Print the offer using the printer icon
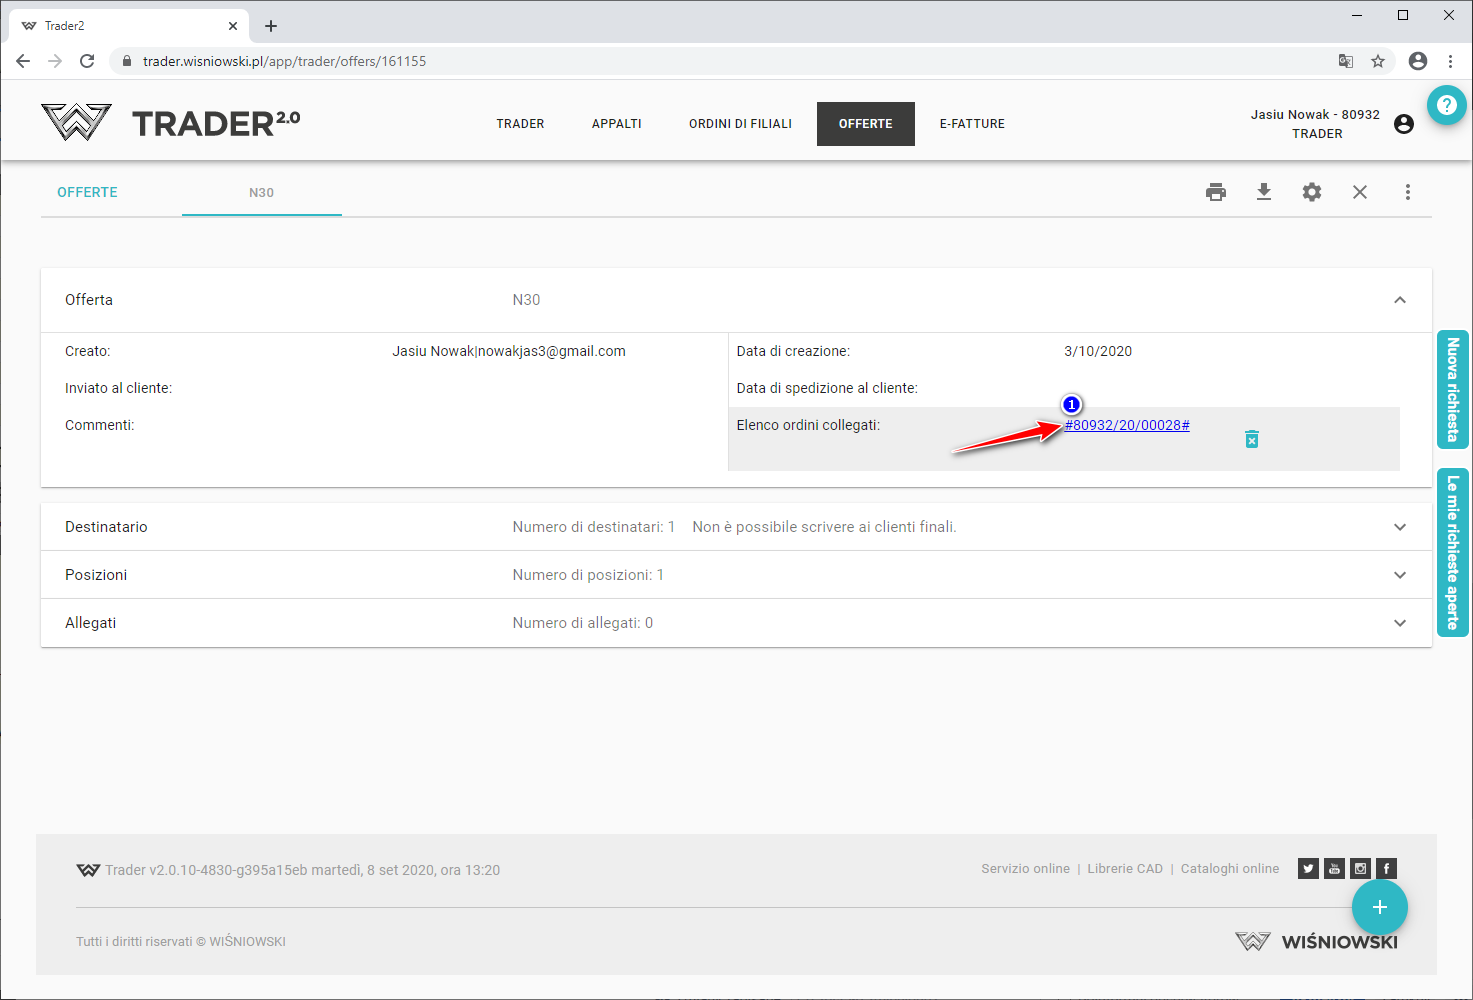The height and width of the screenshot is (1000, 1473). tap(1216, 192)
